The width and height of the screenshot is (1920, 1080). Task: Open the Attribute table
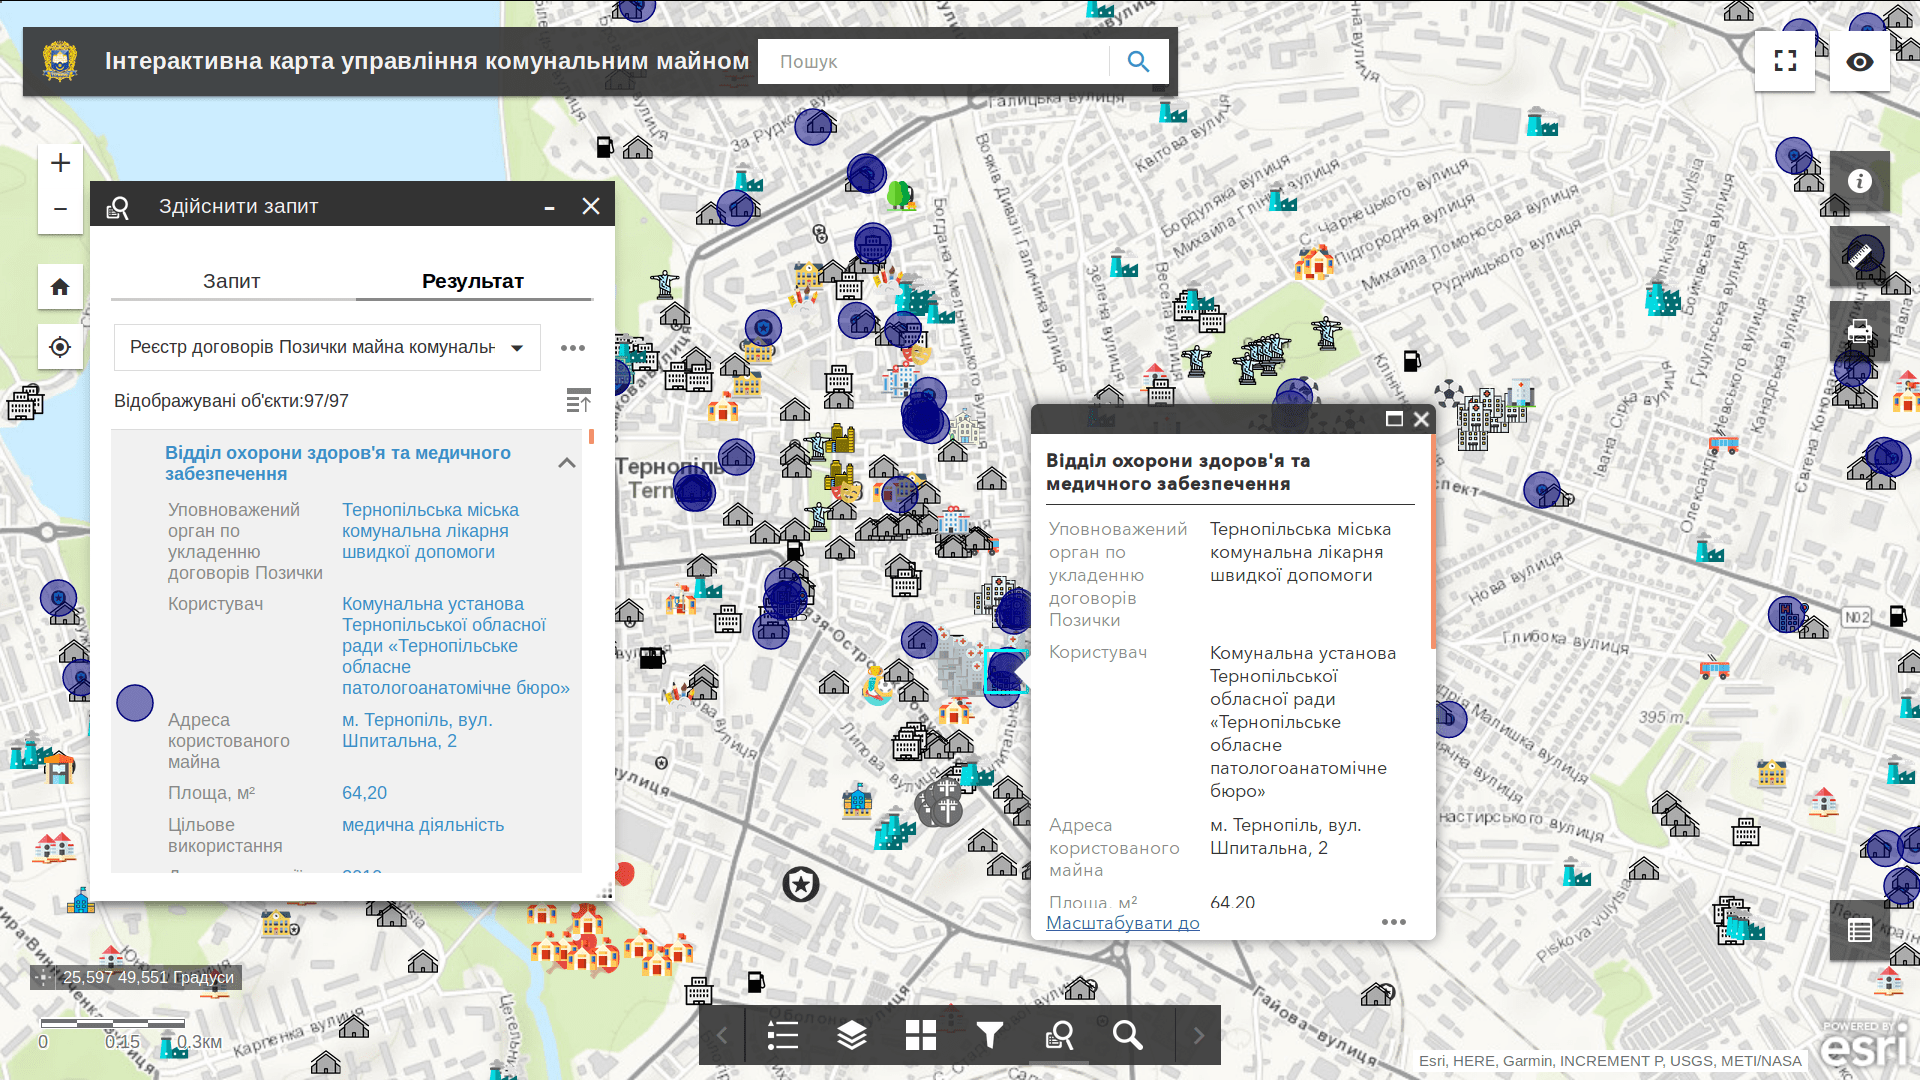(x=1858, y=930)
